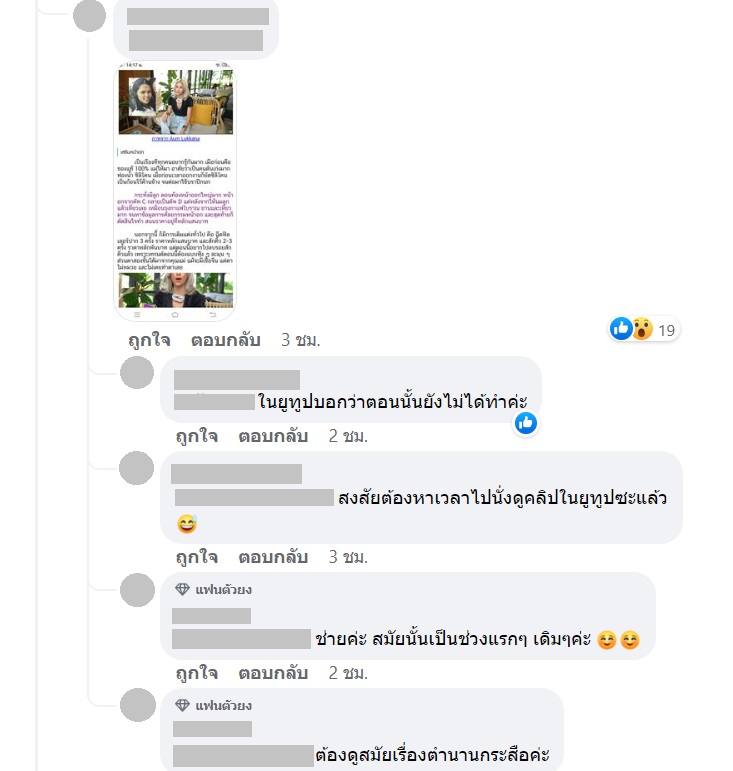Open the avatar beside the 'ต้องดูสมัยเรื่องตำนานกระสือ' reply
This screenshot has height=771, width=733.
(138, 705)
